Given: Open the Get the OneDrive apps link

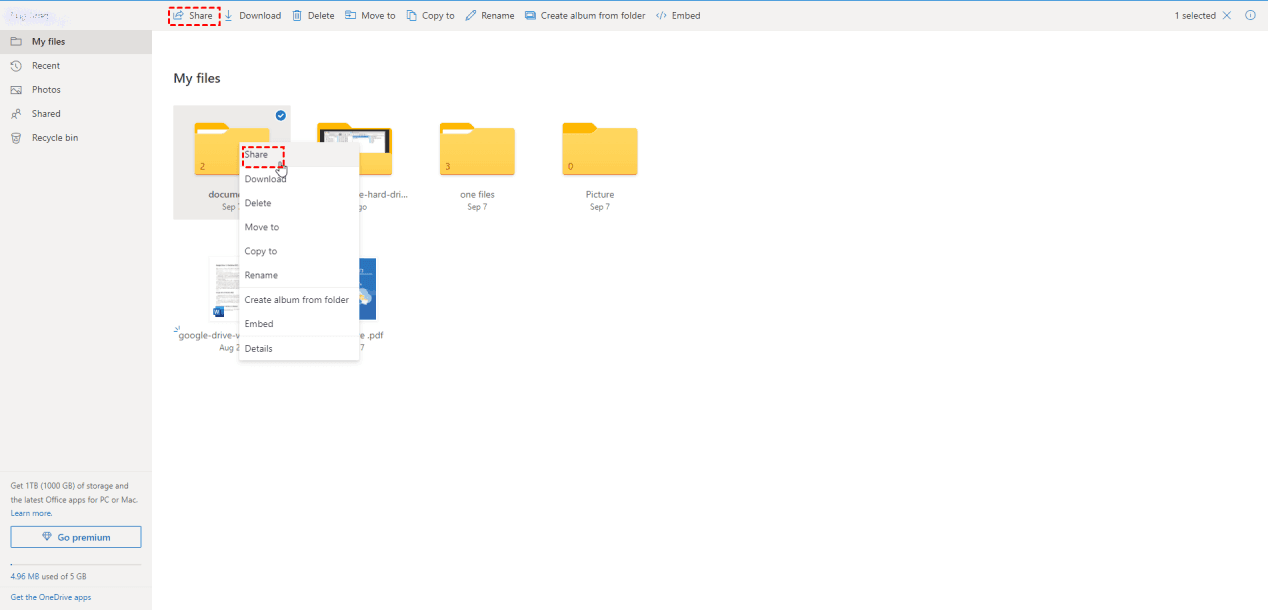Looking at the screenshot, I should pos(51,597).
